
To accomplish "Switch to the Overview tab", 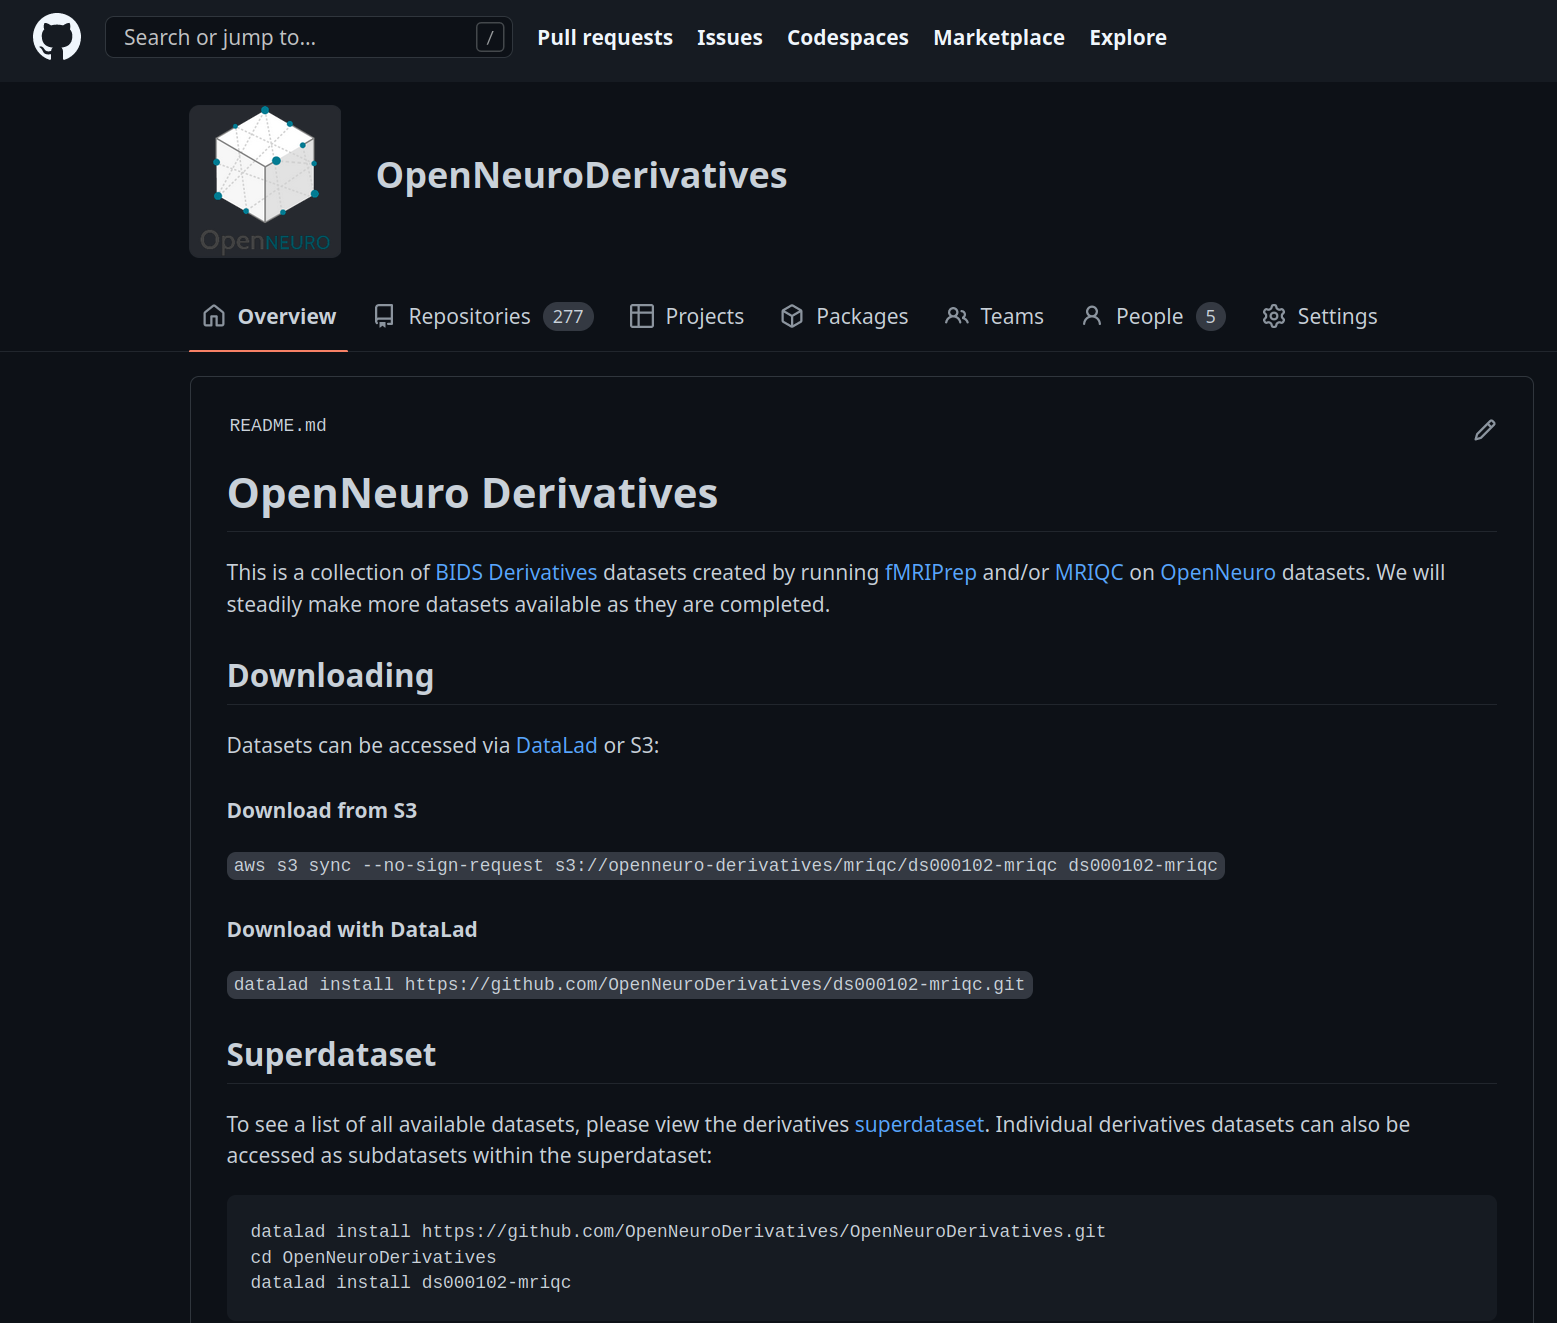I will (269, 317).
